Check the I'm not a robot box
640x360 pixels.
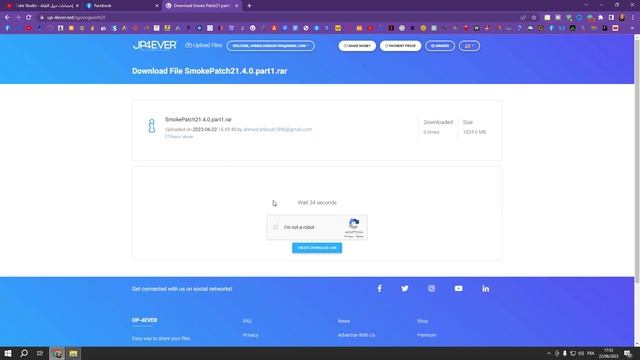pyautogui.click(x=276, y=227)
